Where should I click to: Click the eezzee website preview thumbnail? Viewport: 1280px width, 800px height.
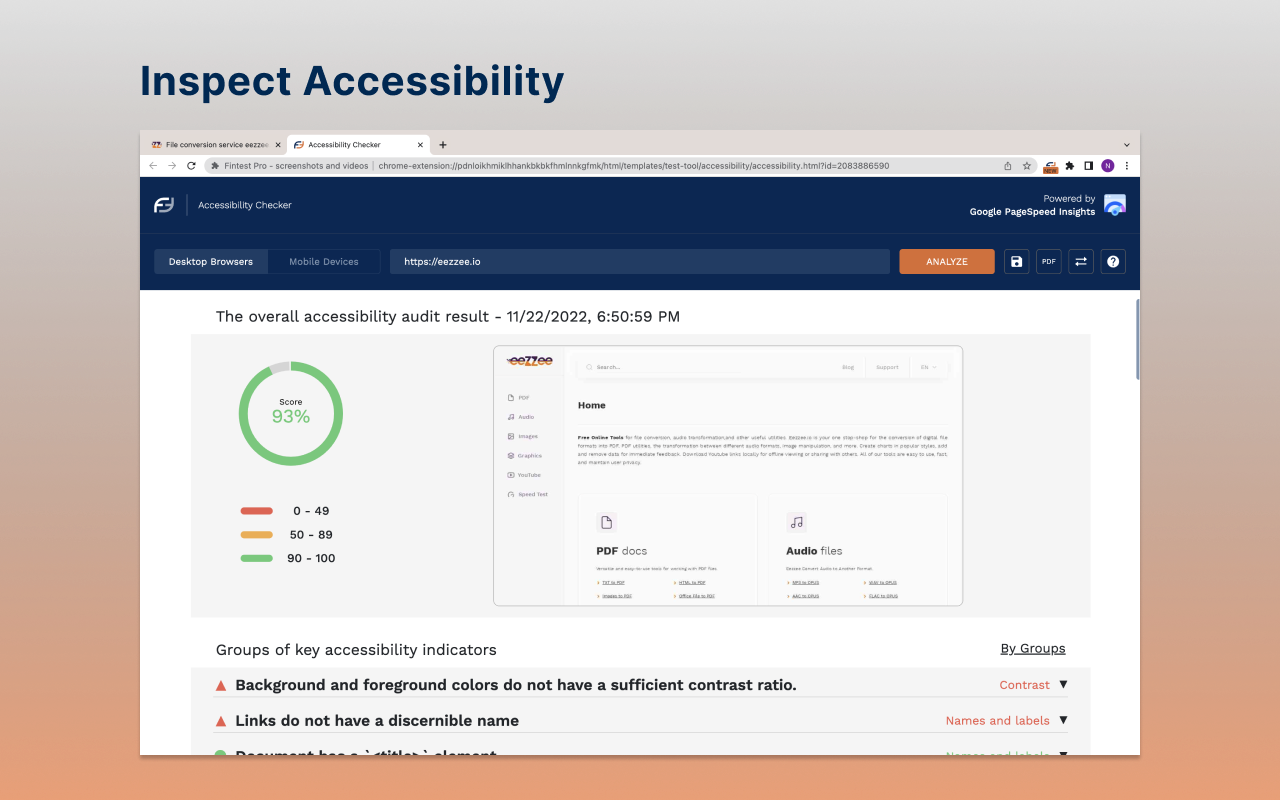pyautogui.click(x=728, y=476)
